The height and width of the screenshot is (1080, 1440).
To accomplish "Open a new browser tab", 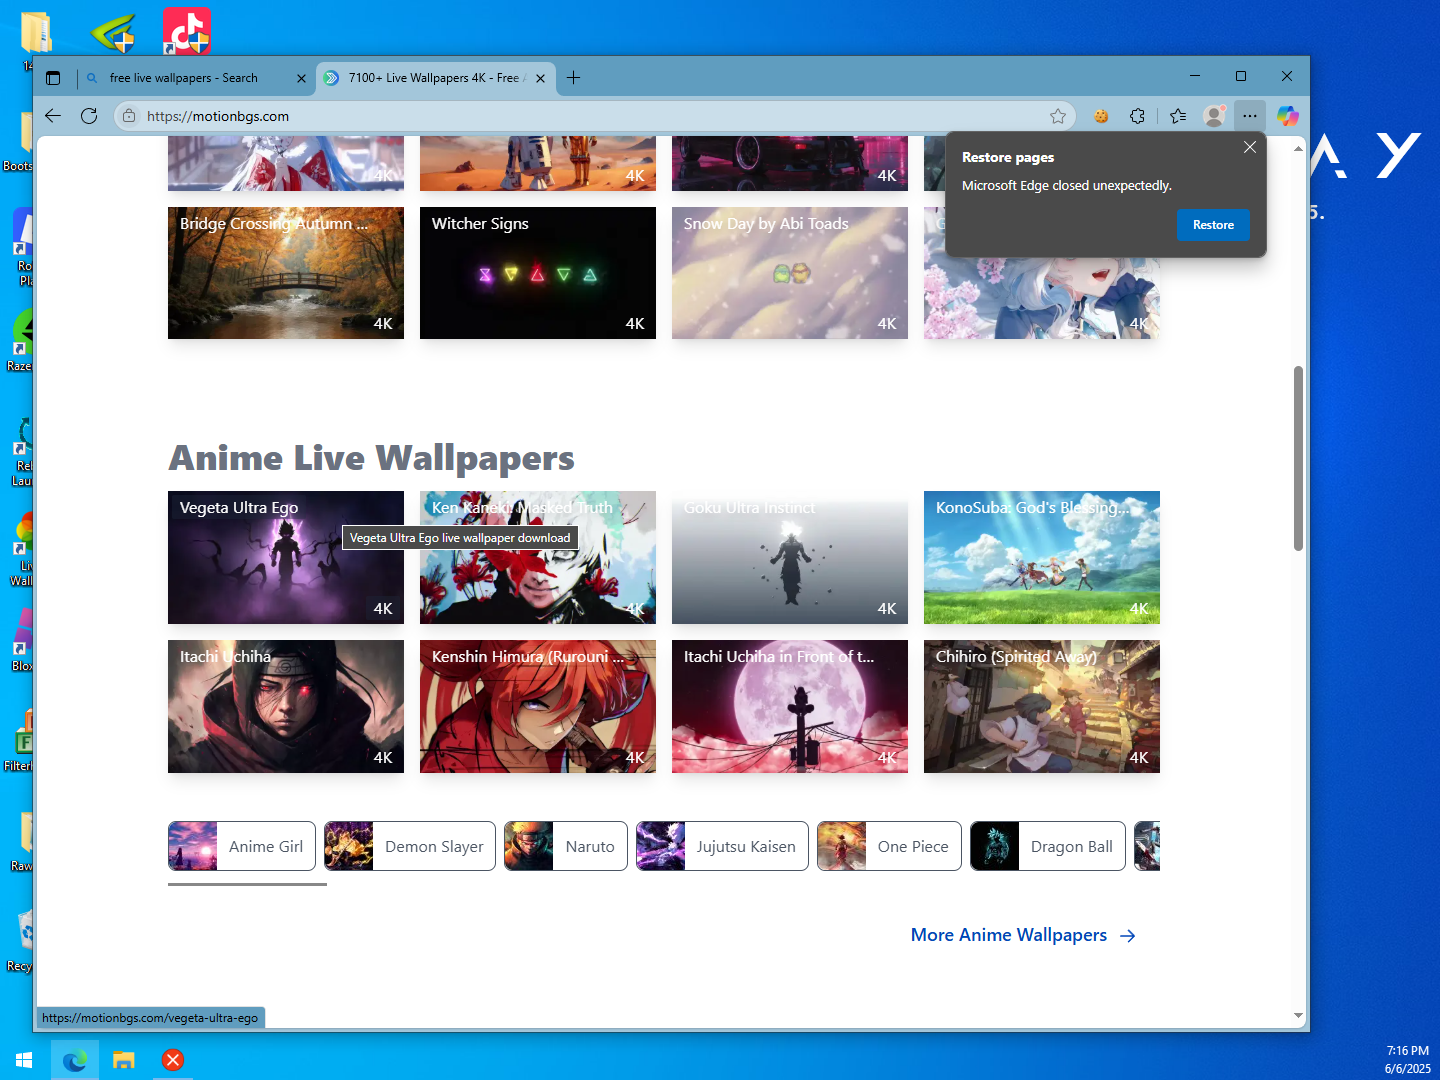I will 573,78.
